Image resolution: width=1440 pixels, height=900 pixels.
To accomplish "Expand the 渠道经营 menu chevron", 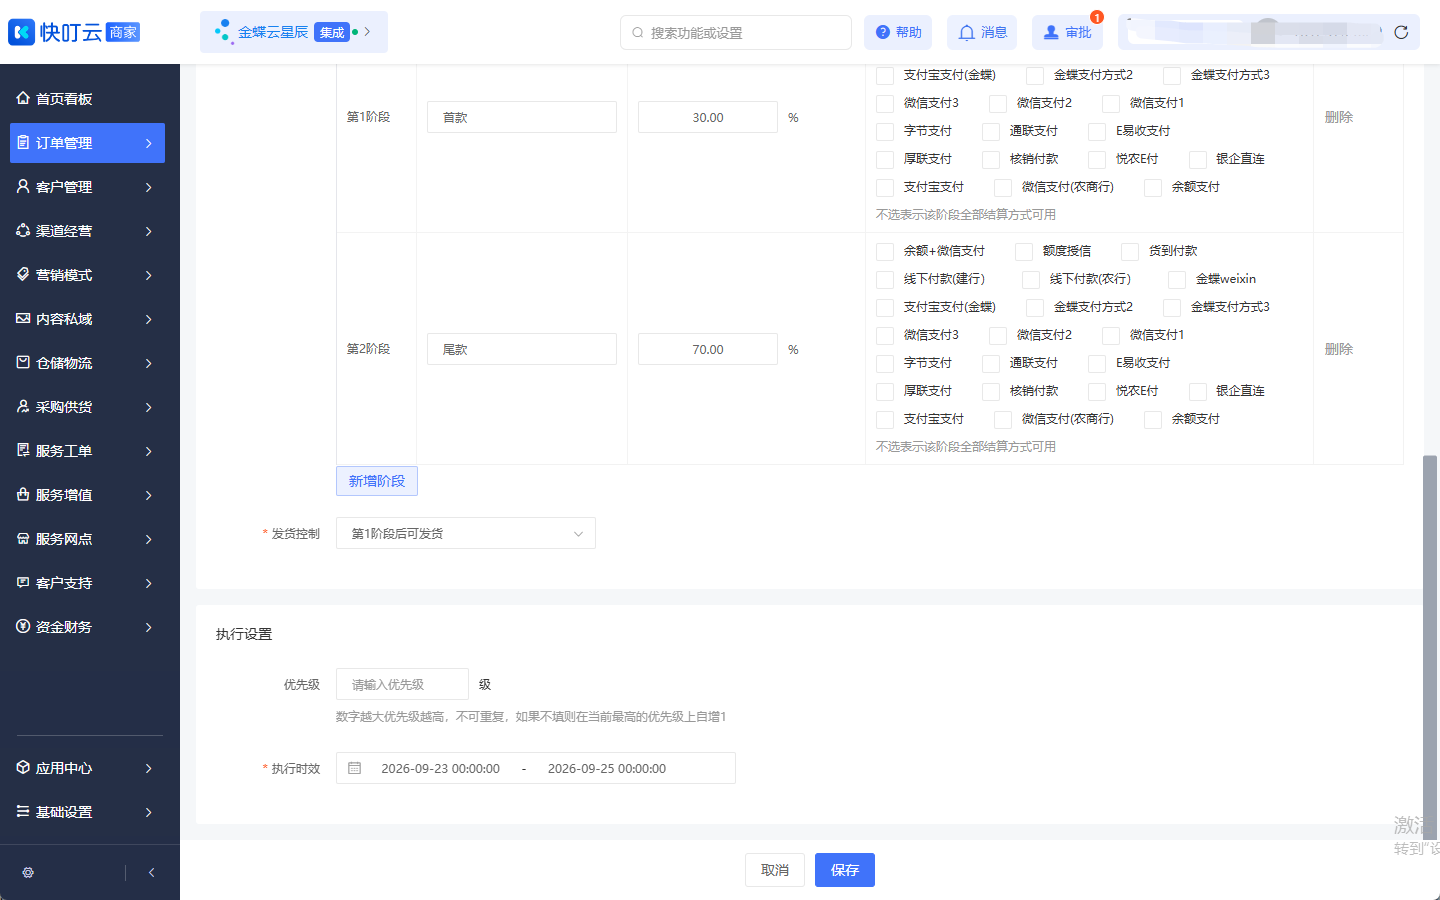I will 149,231.
